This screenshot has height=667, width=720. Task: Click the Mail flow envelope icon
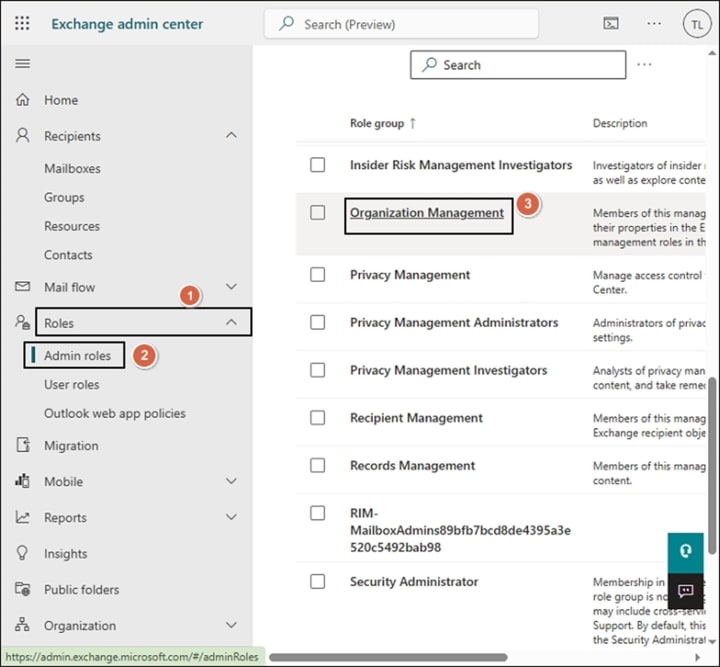coord(22,286)
